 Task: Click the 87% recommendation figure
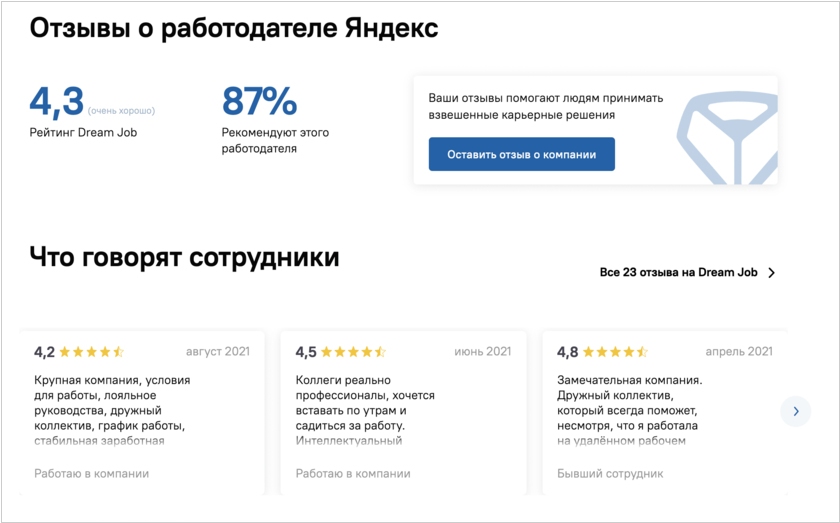259,101
